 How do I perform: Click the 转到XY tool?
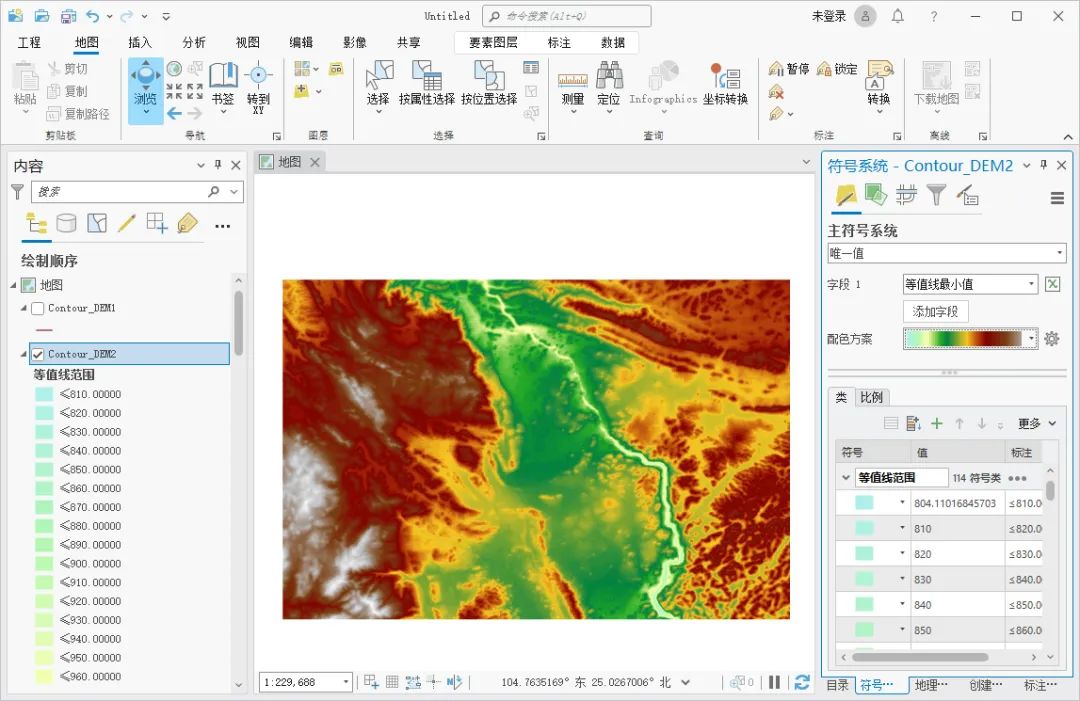(258, 87)
